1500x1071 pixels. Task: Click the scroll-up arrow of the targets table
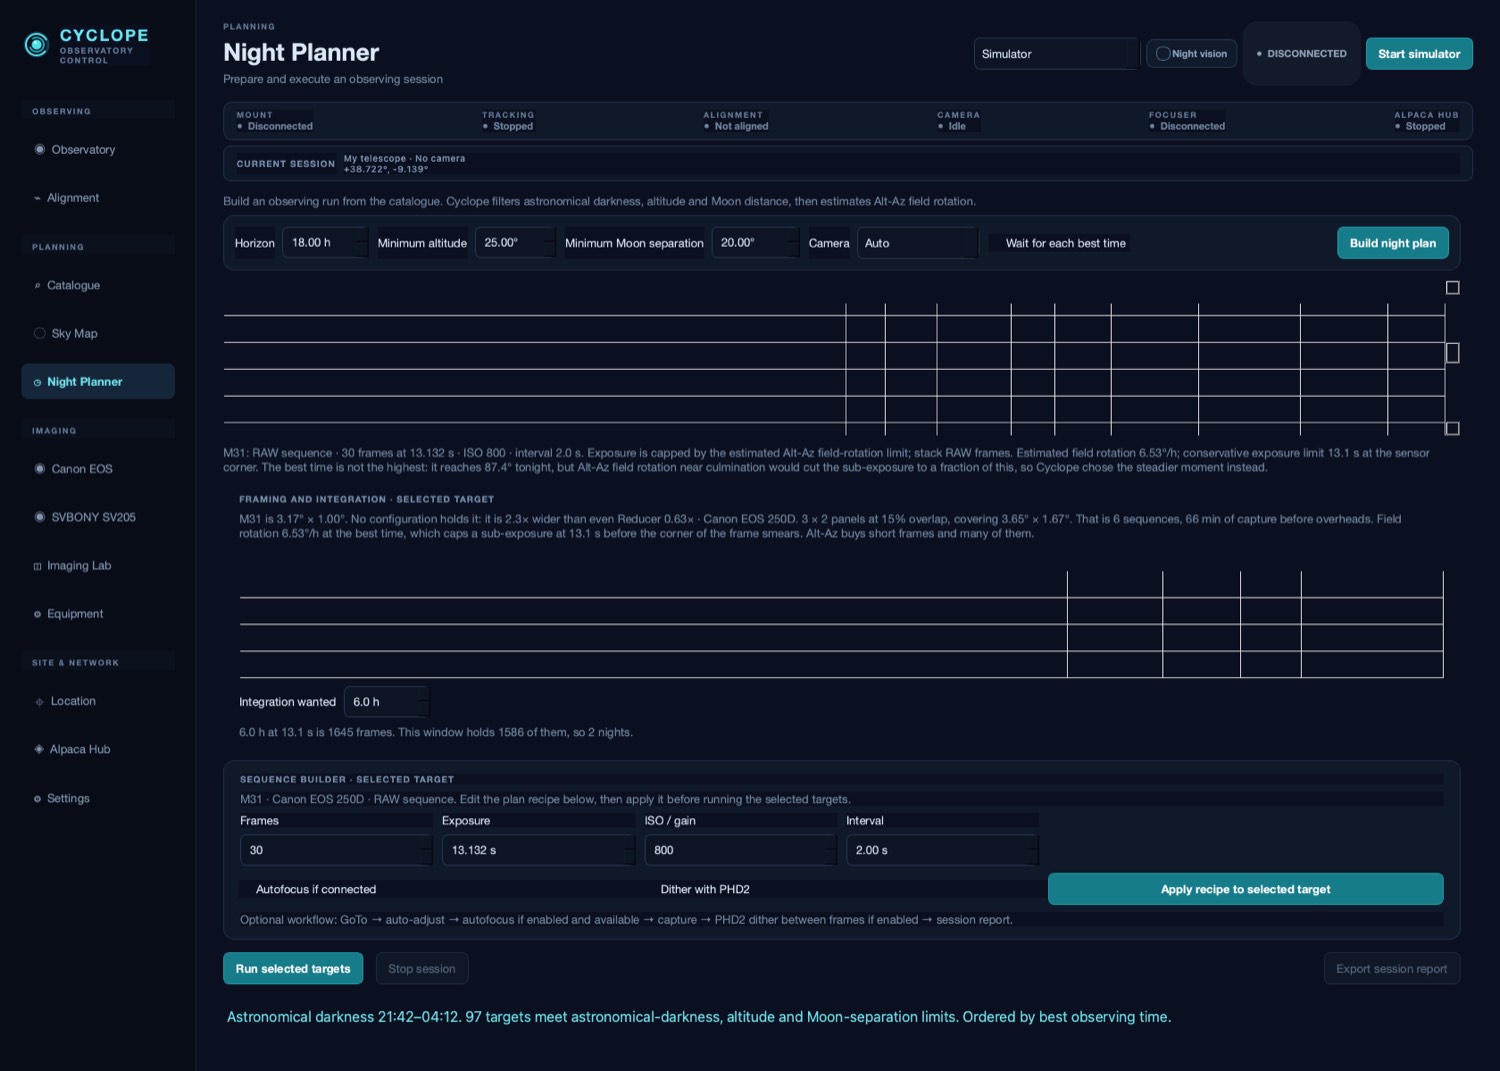pyautogui.click(x=1453, y=288)
